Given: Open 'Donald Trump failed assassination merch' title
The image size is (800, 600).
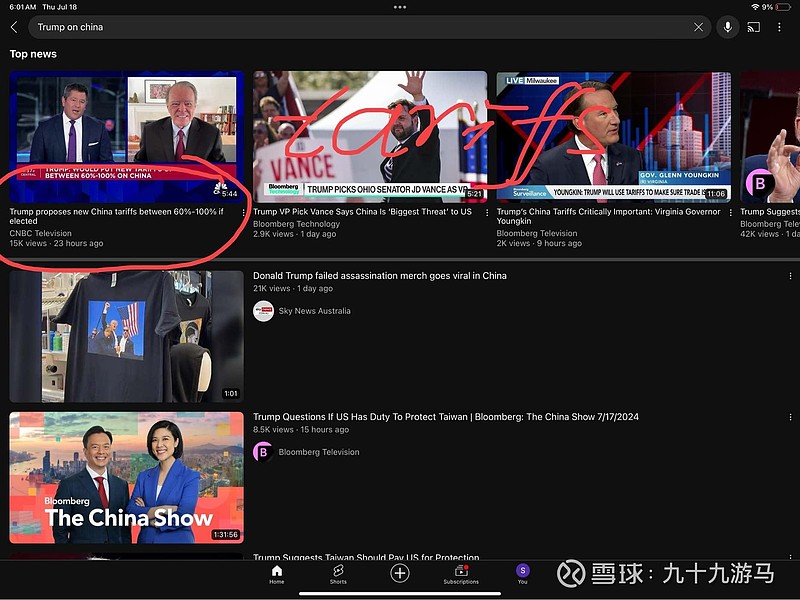Looking at the screenshot, I should coord(380,276).
